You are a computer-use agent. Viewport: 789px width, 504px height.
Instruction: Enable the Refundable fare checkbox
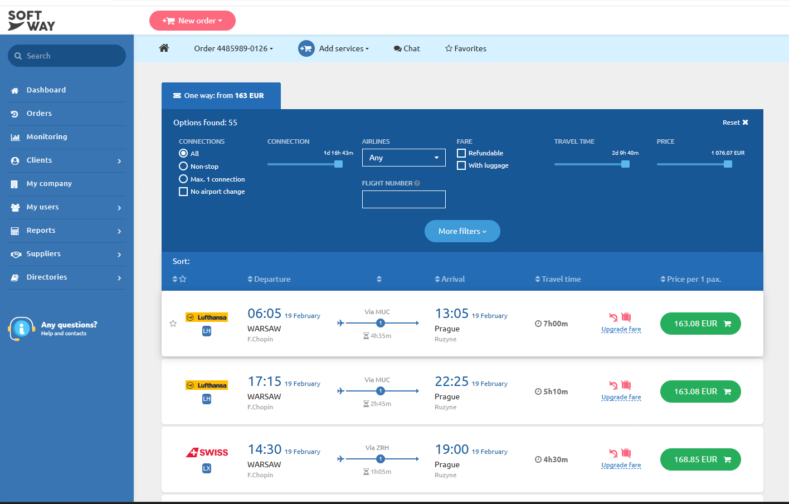point(461,153)
